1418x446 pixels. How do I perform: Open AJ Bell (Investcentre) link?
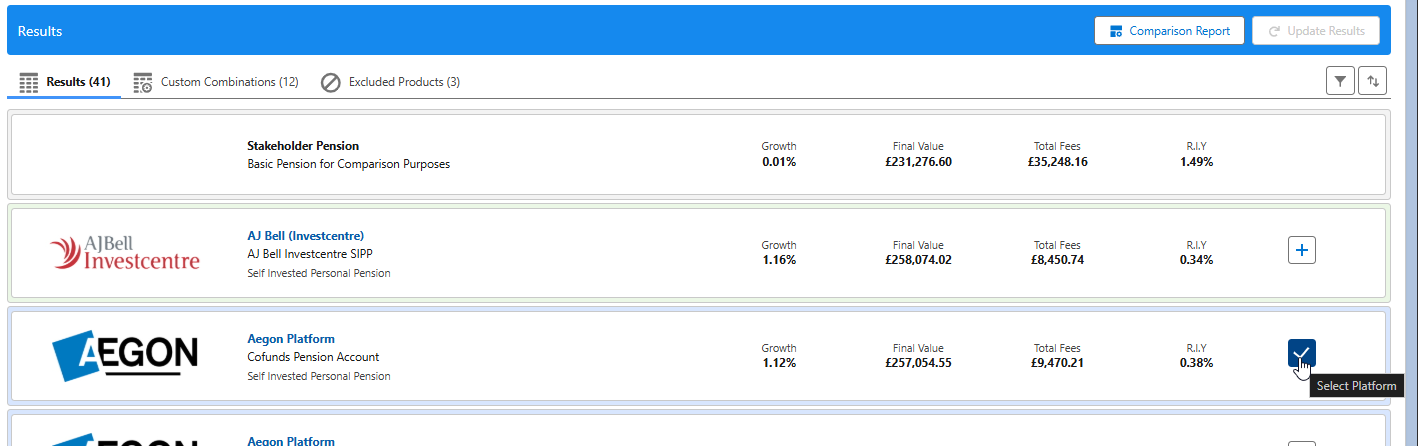pyautogui.click(x=305, y=236)
